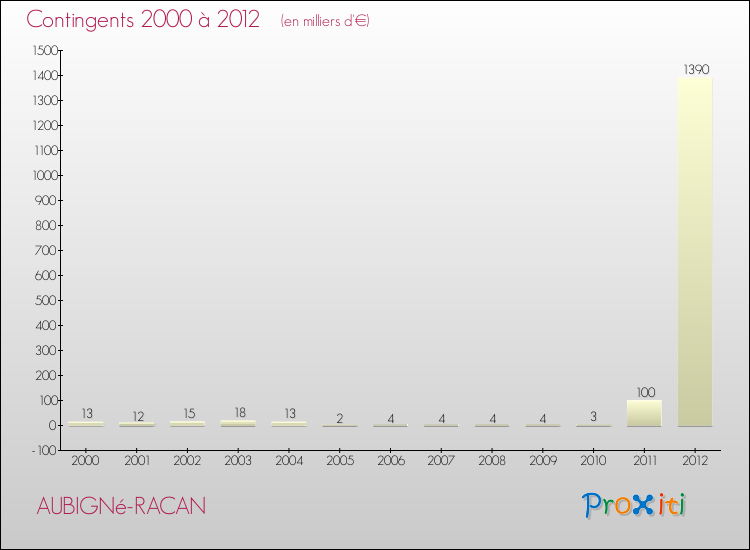Click the value 15 above 2002

coord(189,414)
